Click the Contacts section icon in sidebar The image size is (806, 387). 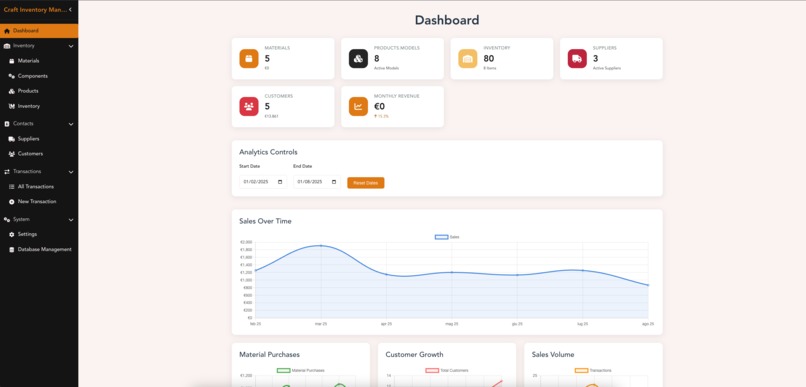click(x=7, y=124)
